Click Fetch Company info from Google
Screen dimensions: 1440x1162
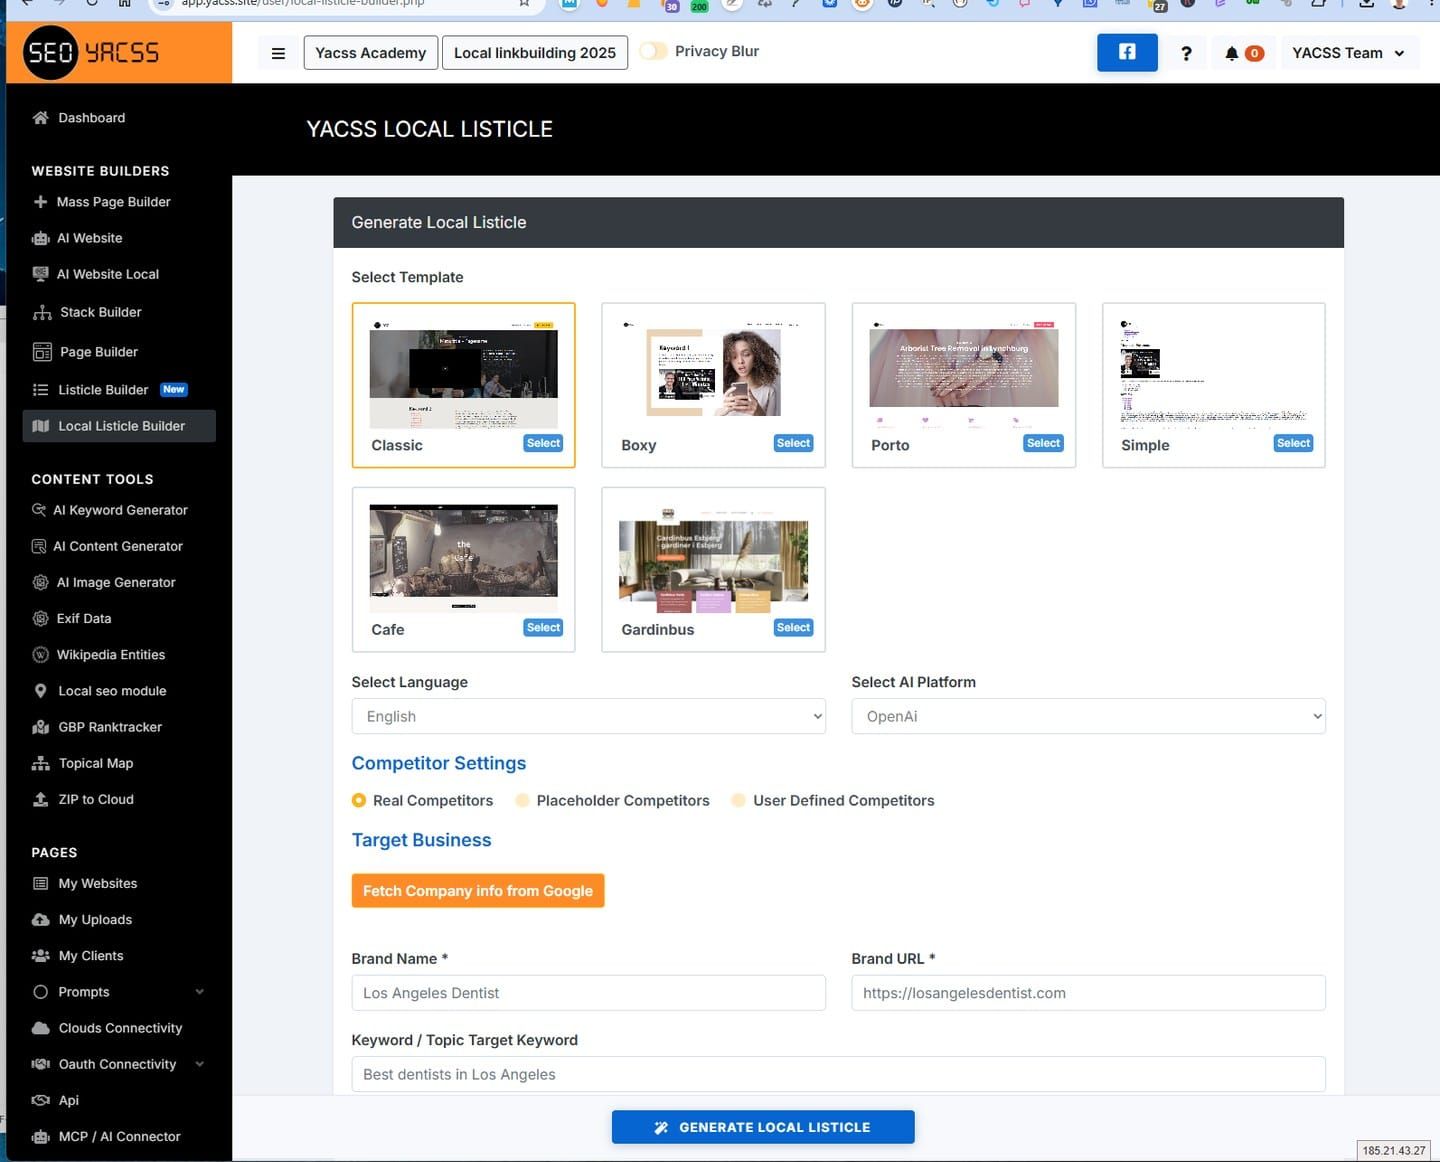click(478, 891)
